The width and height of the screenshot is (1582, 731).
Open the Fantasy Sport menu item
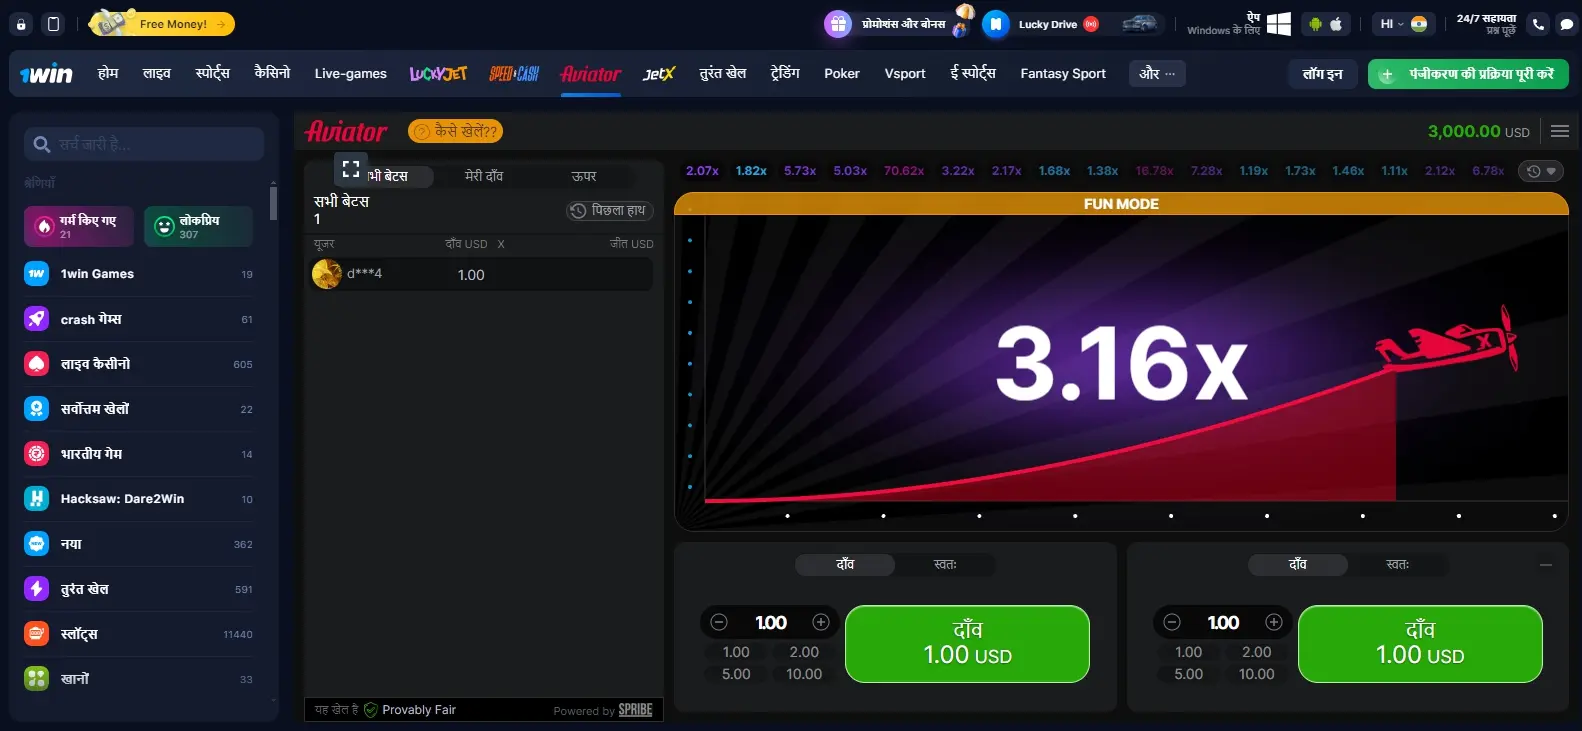(x=1063, y=73)
